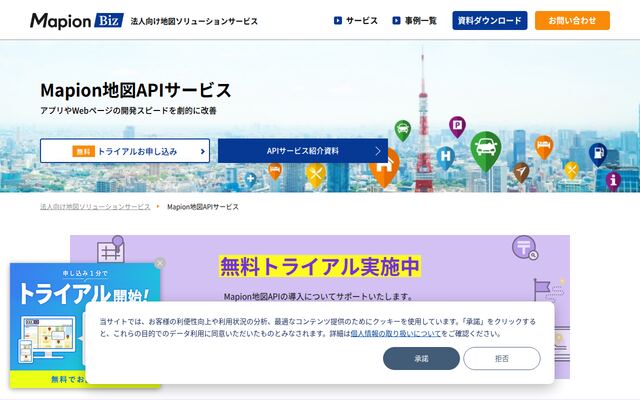Image resolution: width=640 pixels, height=400 pixels.
Task: Close the トライアル開始 popup banner
Action: pyautogui.click(x=160, y=264)
